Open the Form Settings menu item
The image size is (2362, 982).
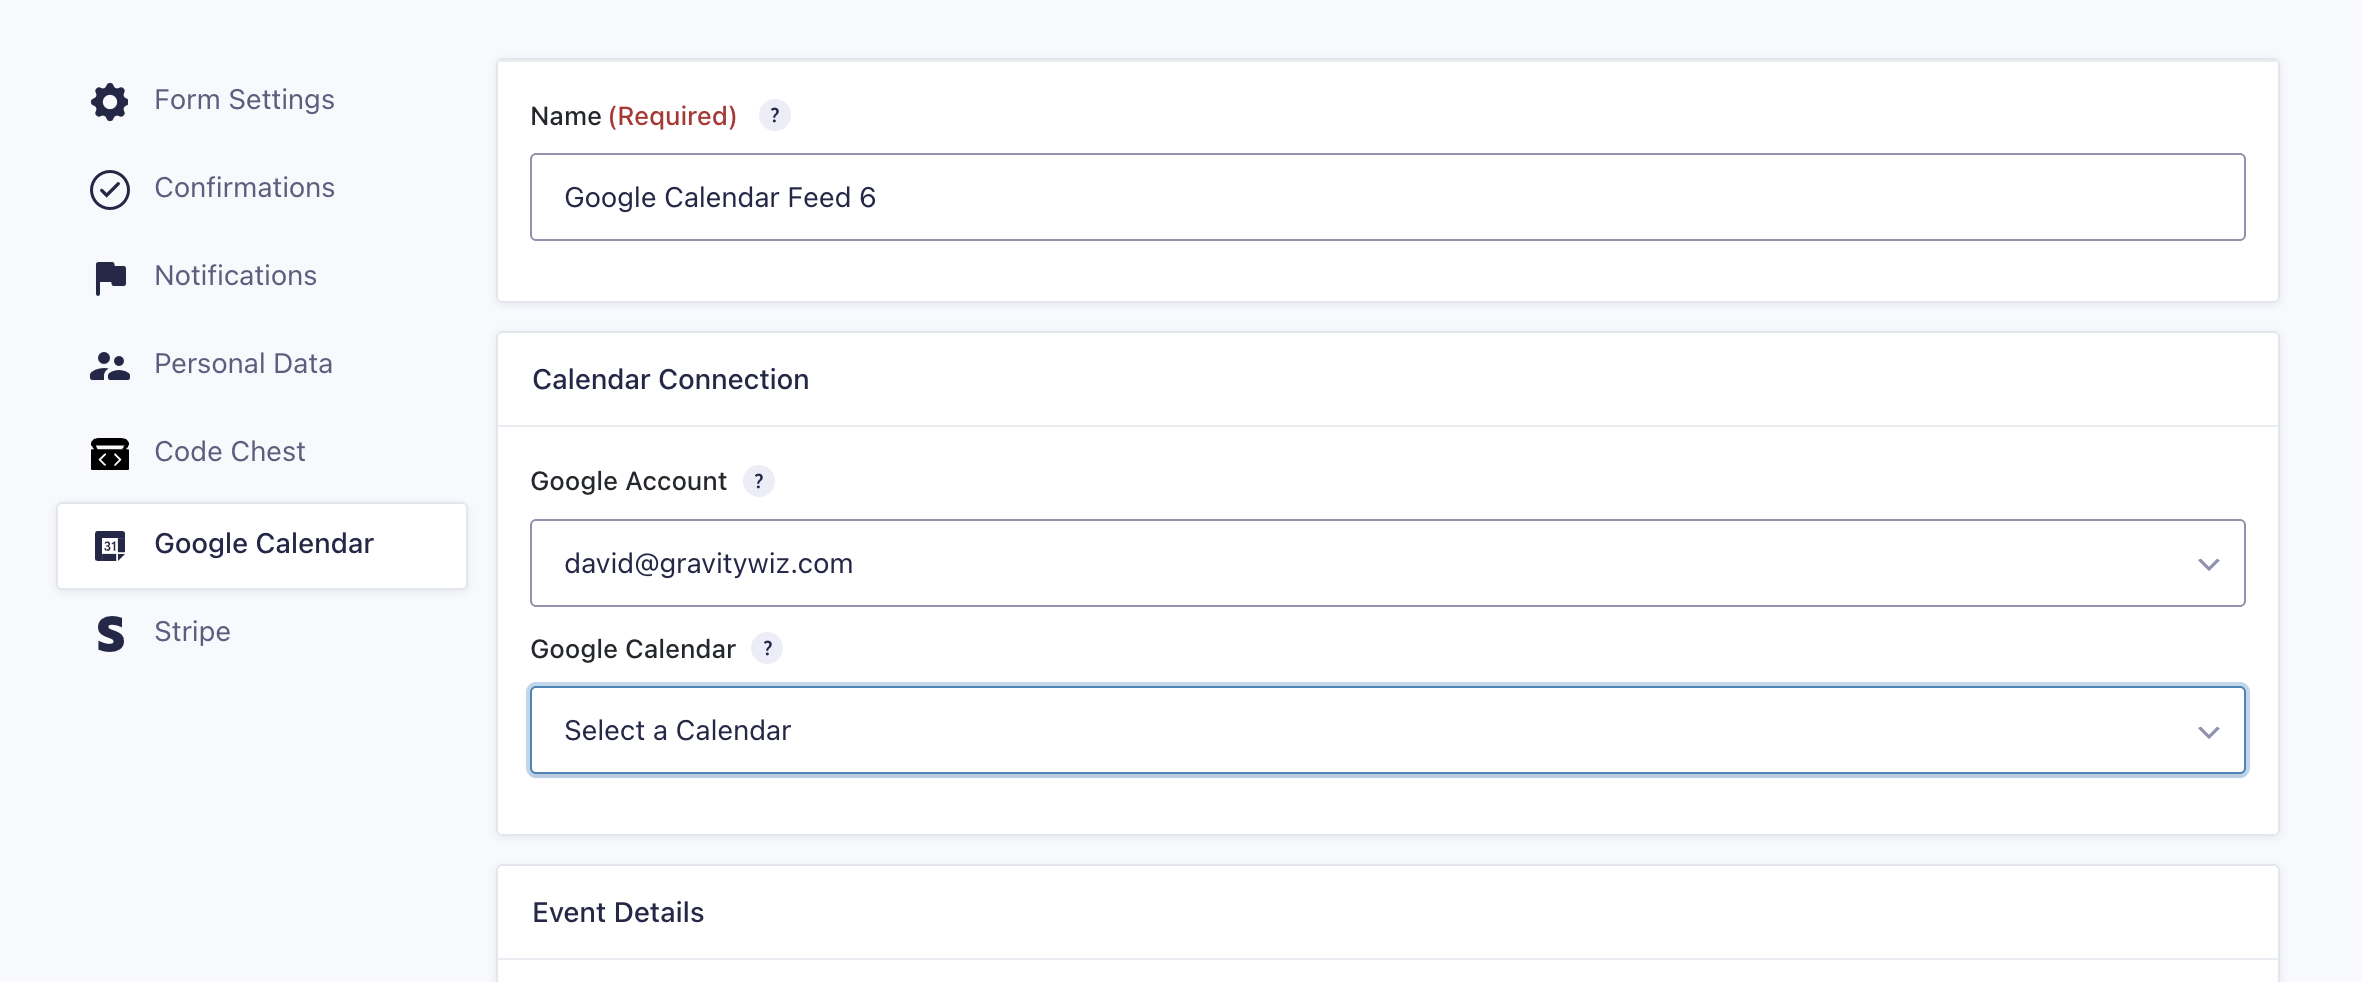pyautogui.click(x=244, y=100)
